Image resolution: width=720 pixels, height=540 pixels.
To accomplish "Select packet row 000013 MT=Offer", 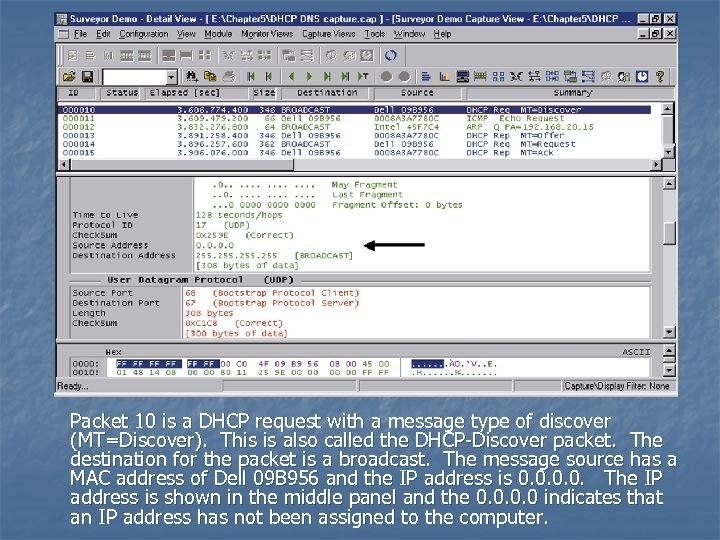I will pyautogui.click(x=354, y=135).
